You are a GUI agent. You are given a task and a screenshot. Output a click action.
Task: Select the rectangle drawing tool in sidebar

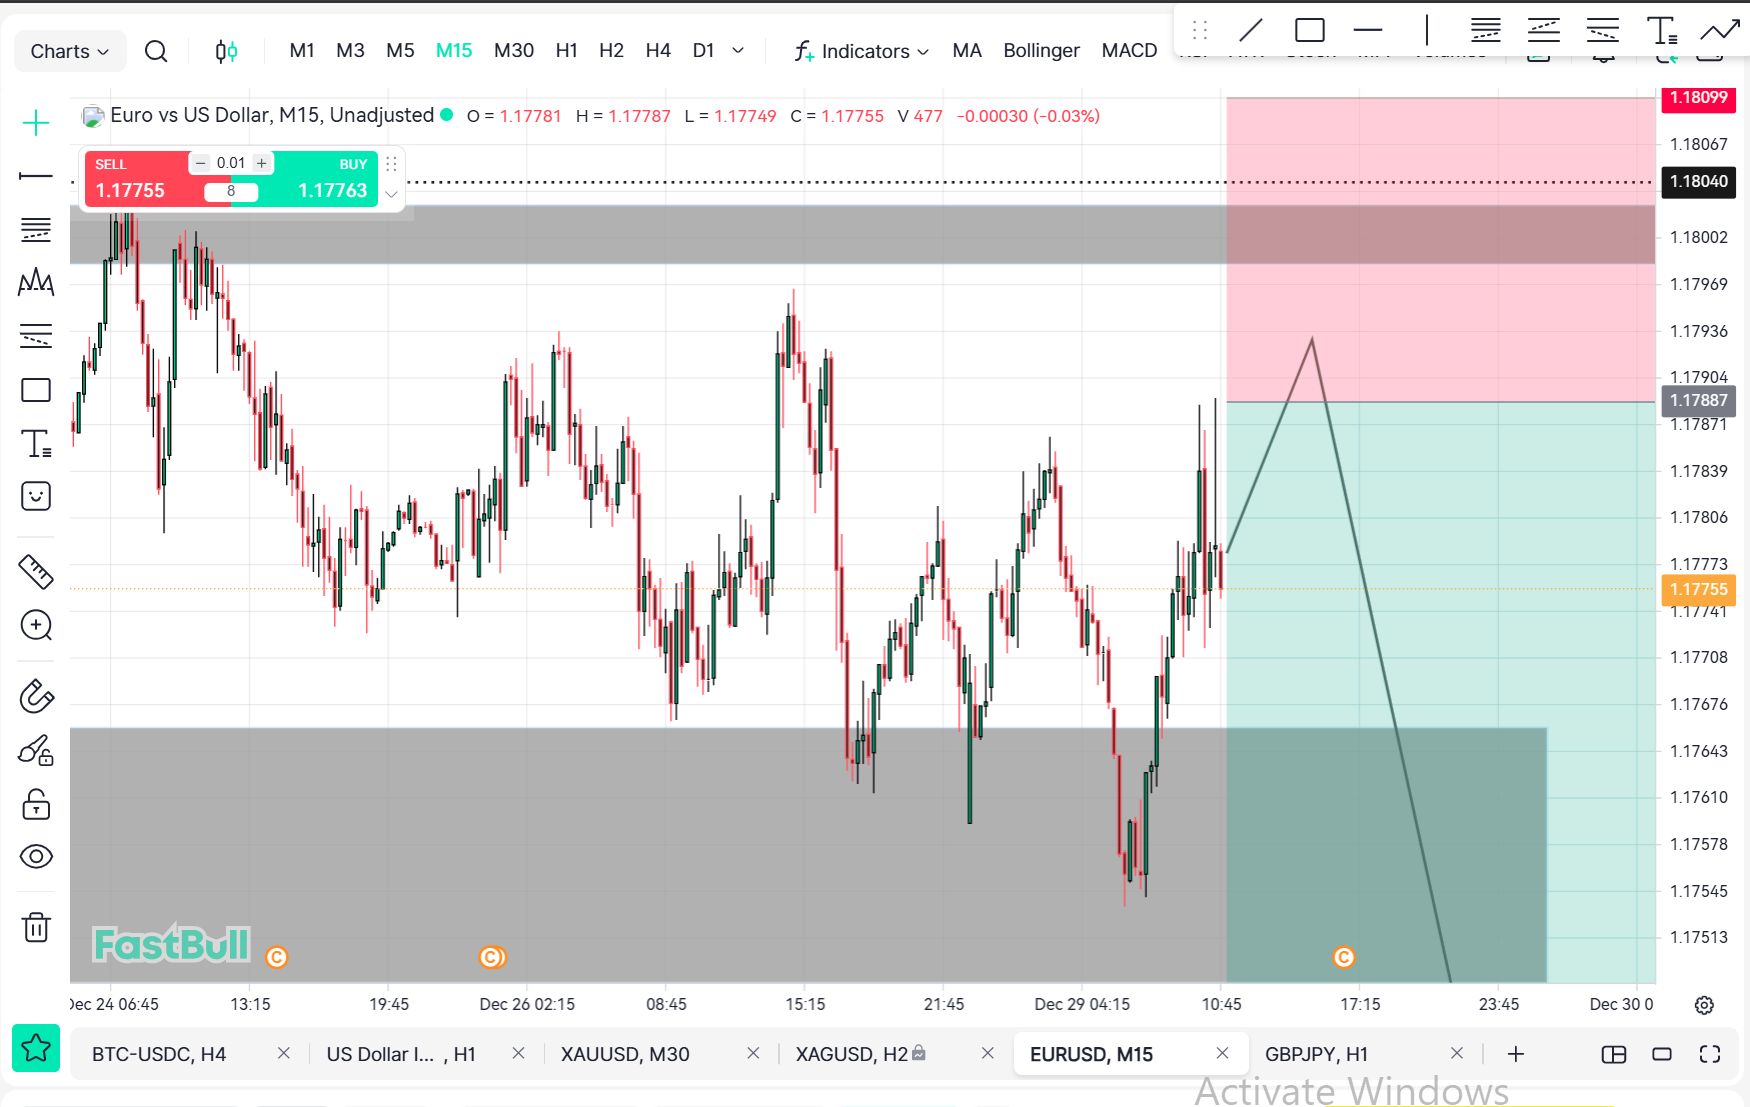tap(36, 390)
